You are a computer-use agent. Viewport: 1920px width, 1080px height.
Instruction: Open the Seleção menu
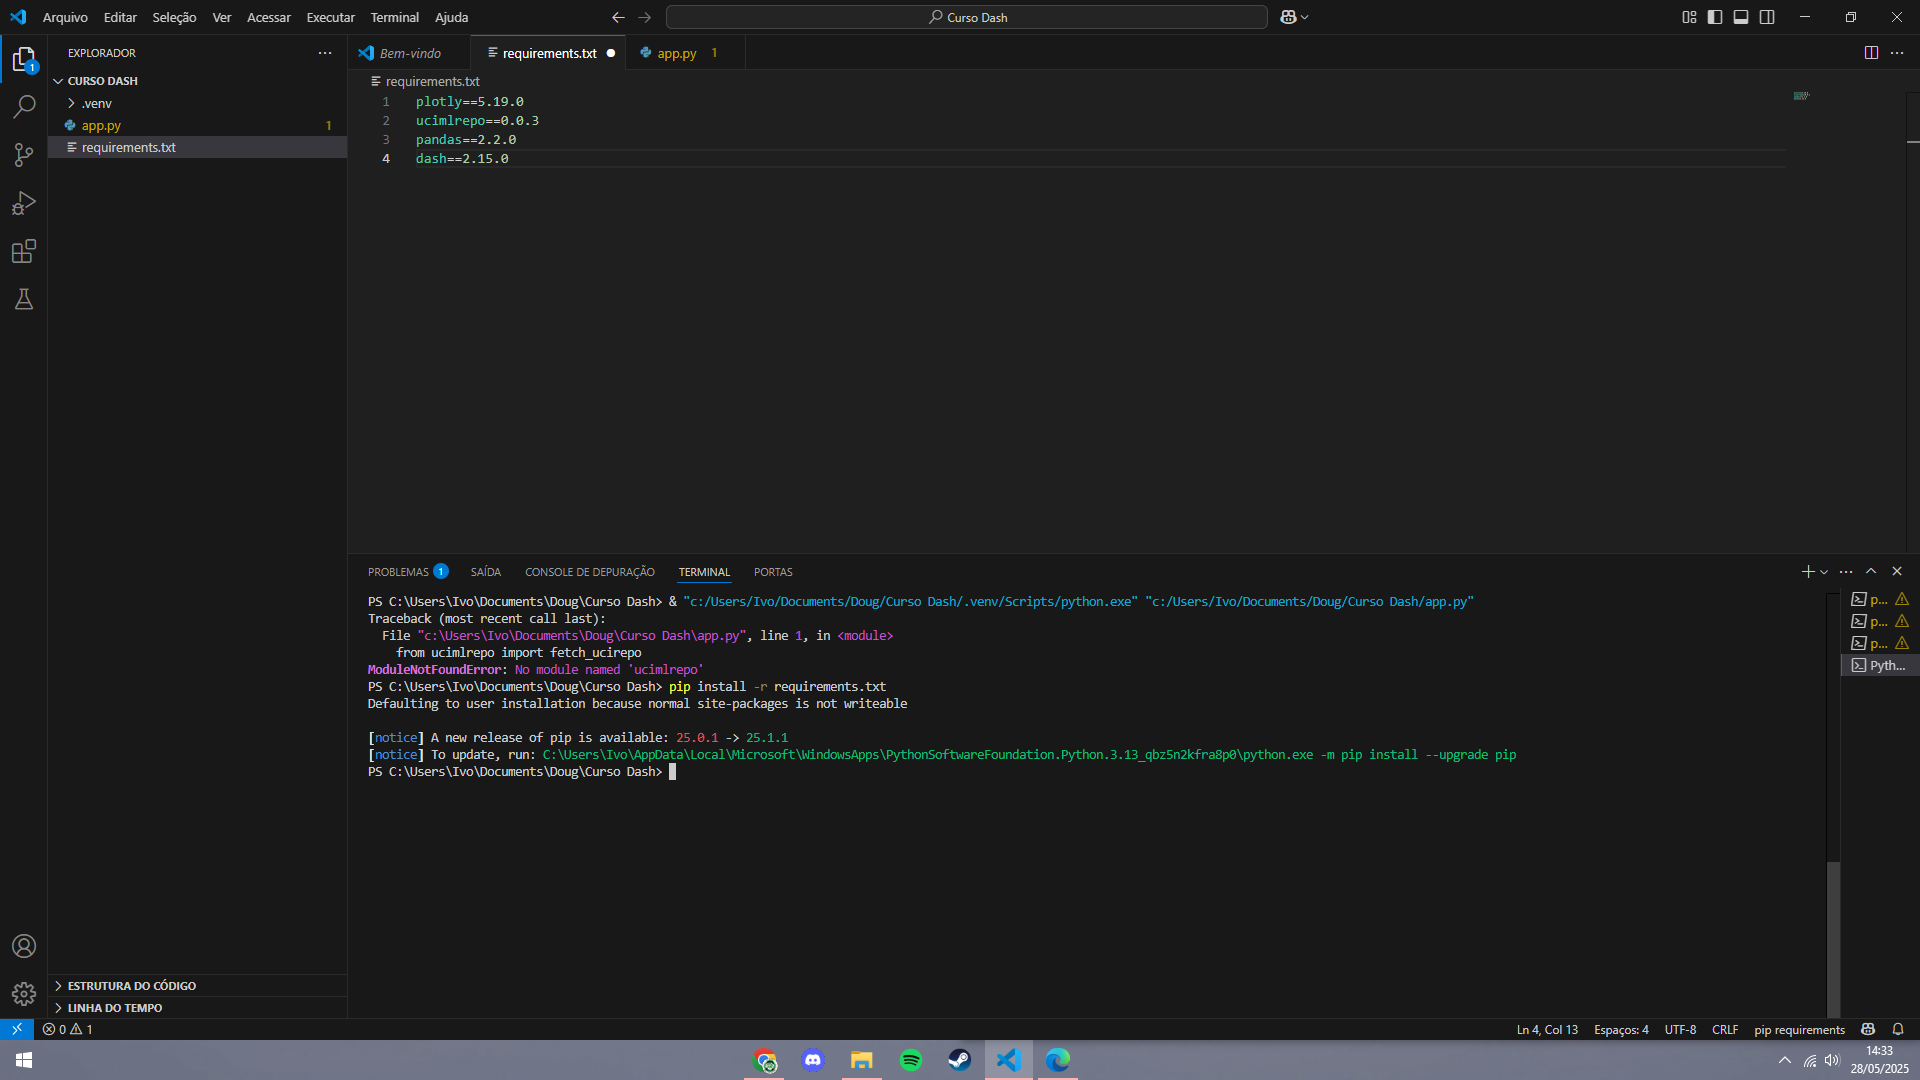174,17
